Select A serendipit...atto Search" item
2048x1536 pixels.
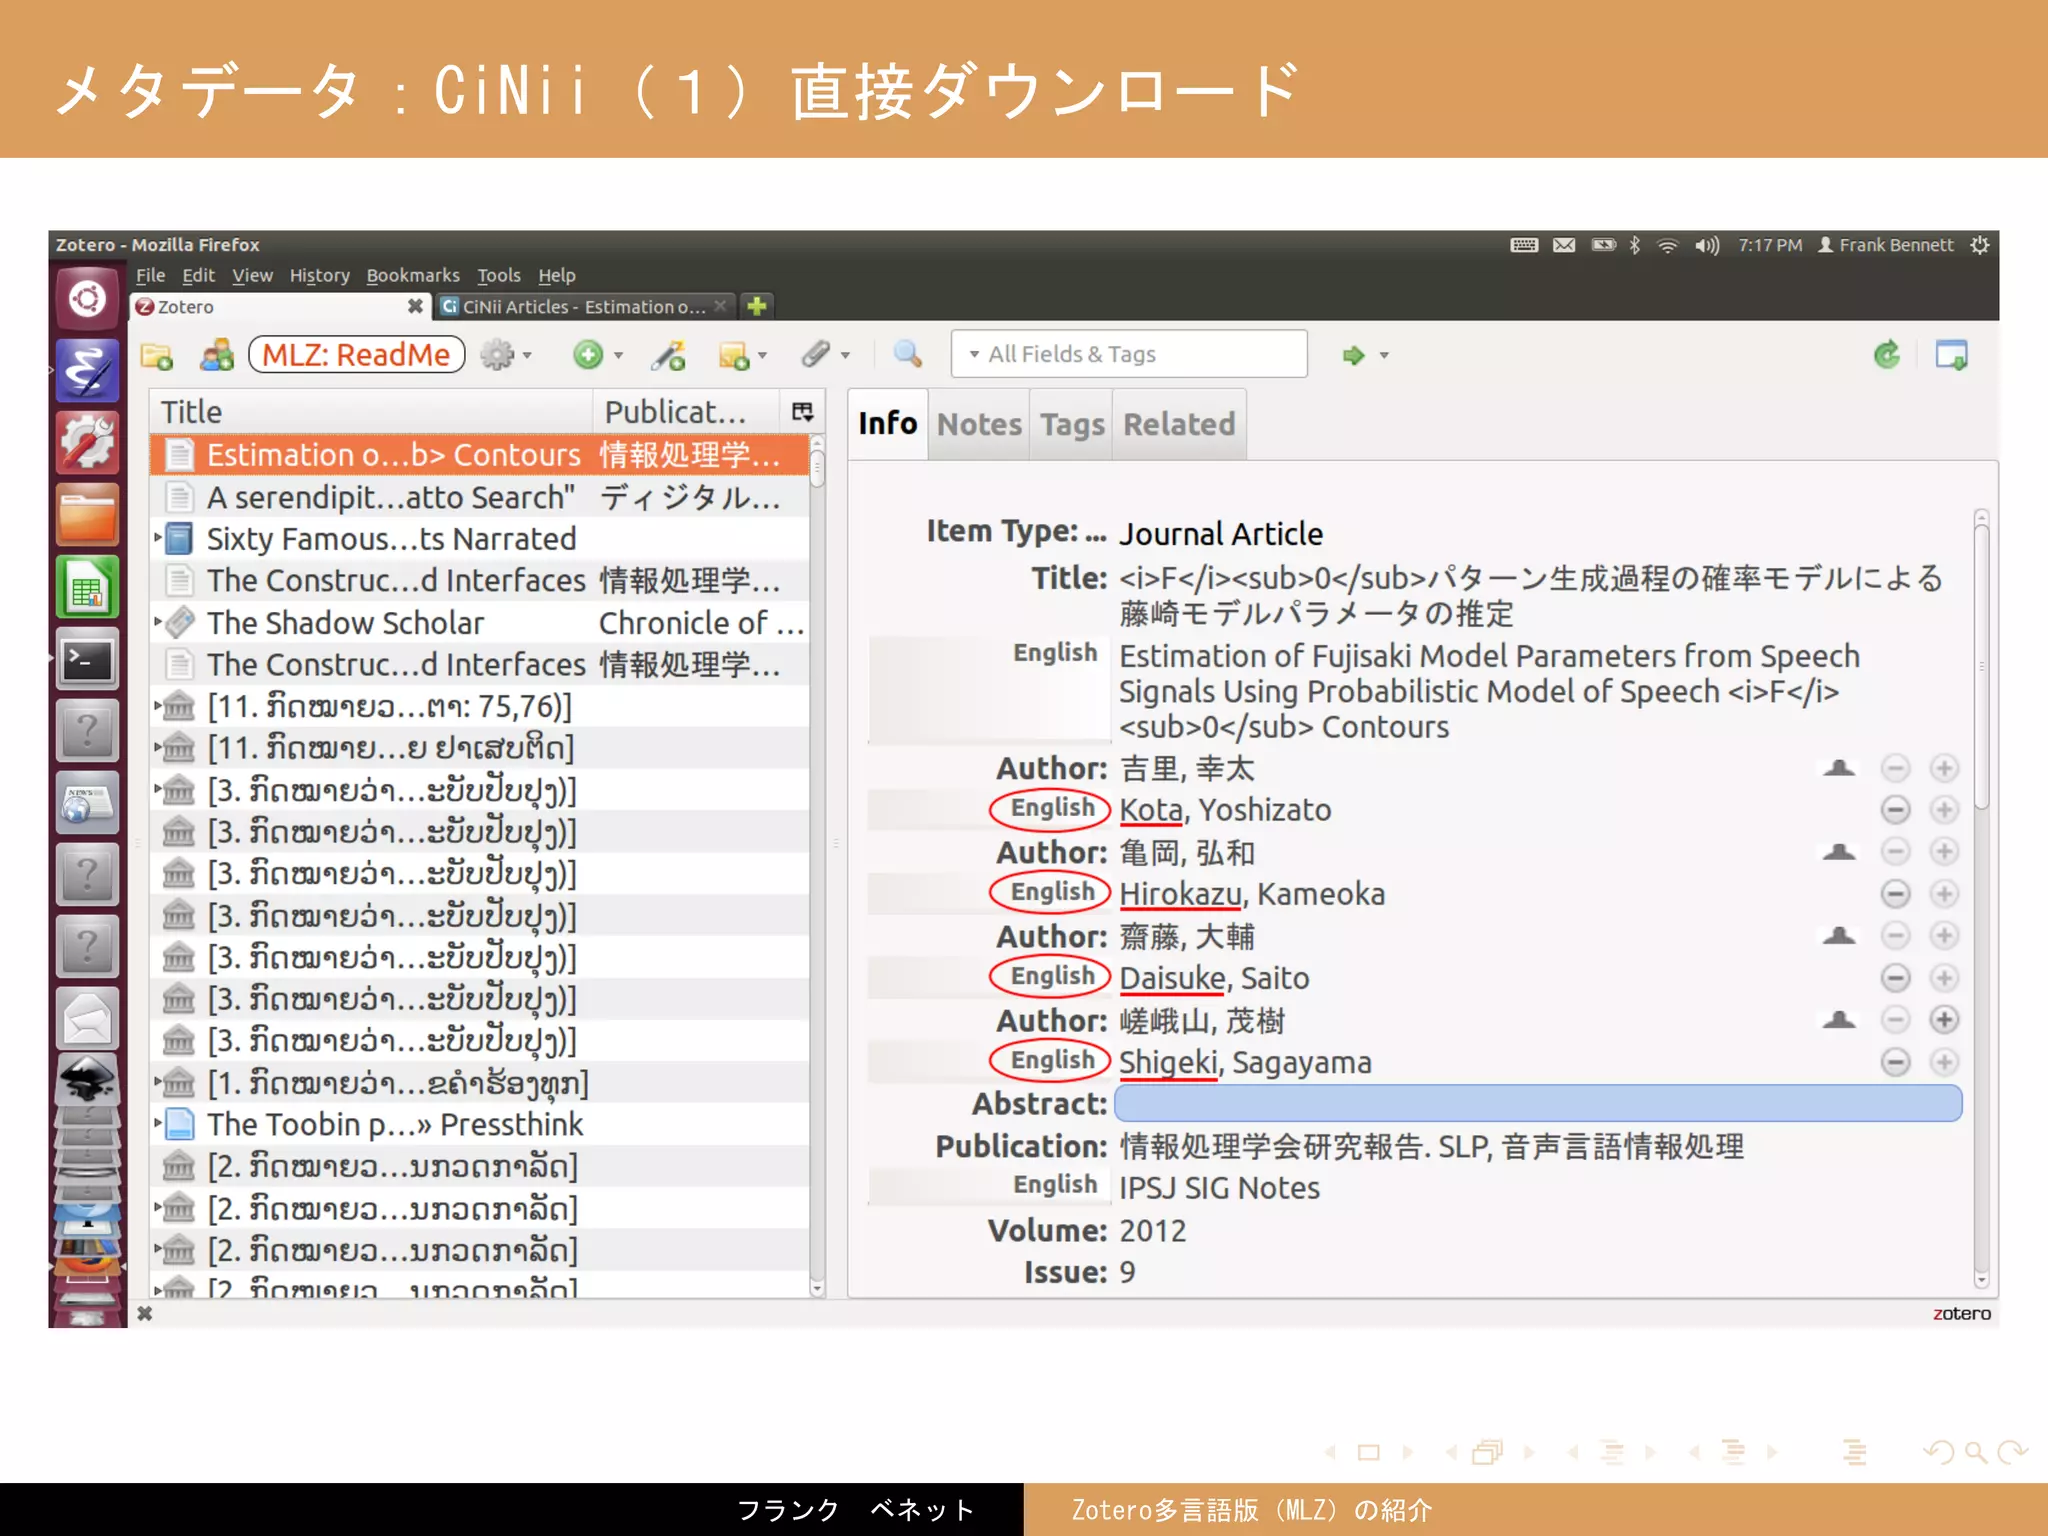coord(479,497)
